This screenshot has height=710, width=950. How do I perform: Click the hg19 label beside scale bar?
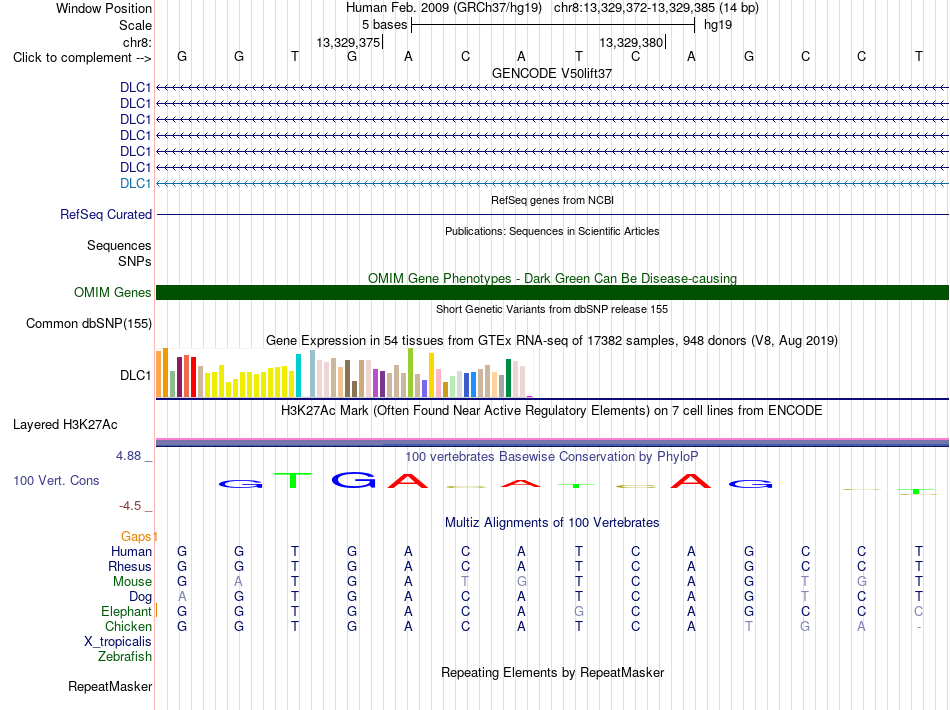(718, 25)
